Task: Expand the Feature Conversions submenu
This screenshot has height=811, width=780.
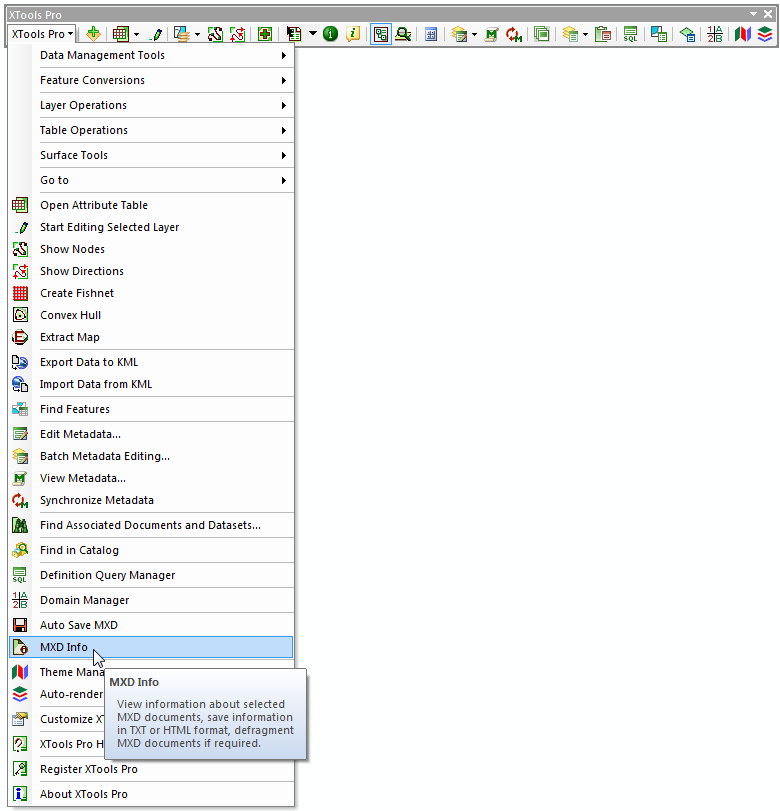Action: (x=163, y=80)
